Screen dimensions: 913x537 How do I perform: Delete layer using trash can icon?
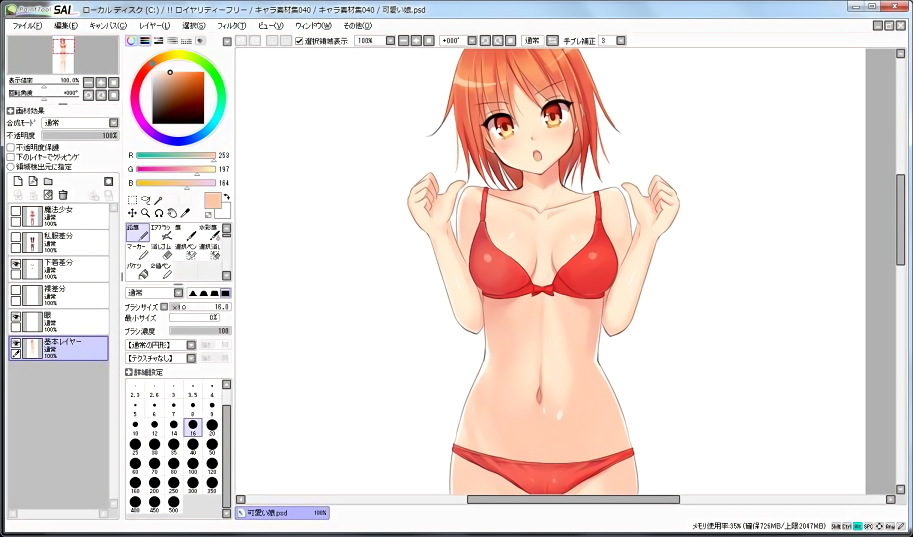pos(63,194)
